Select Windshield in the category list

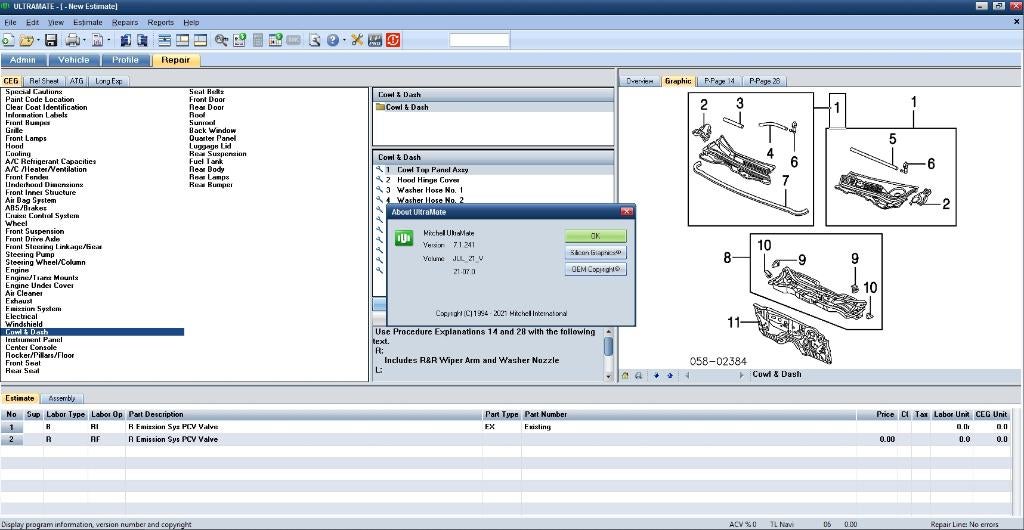[24, 324]
